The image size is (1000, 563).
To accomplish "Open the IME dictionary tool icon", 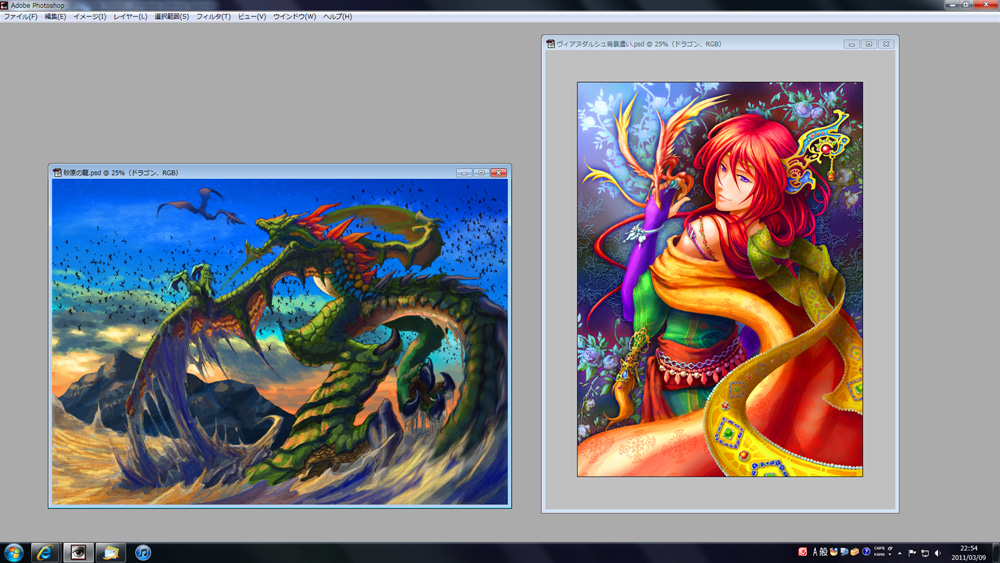I will (x=834, y=552).
